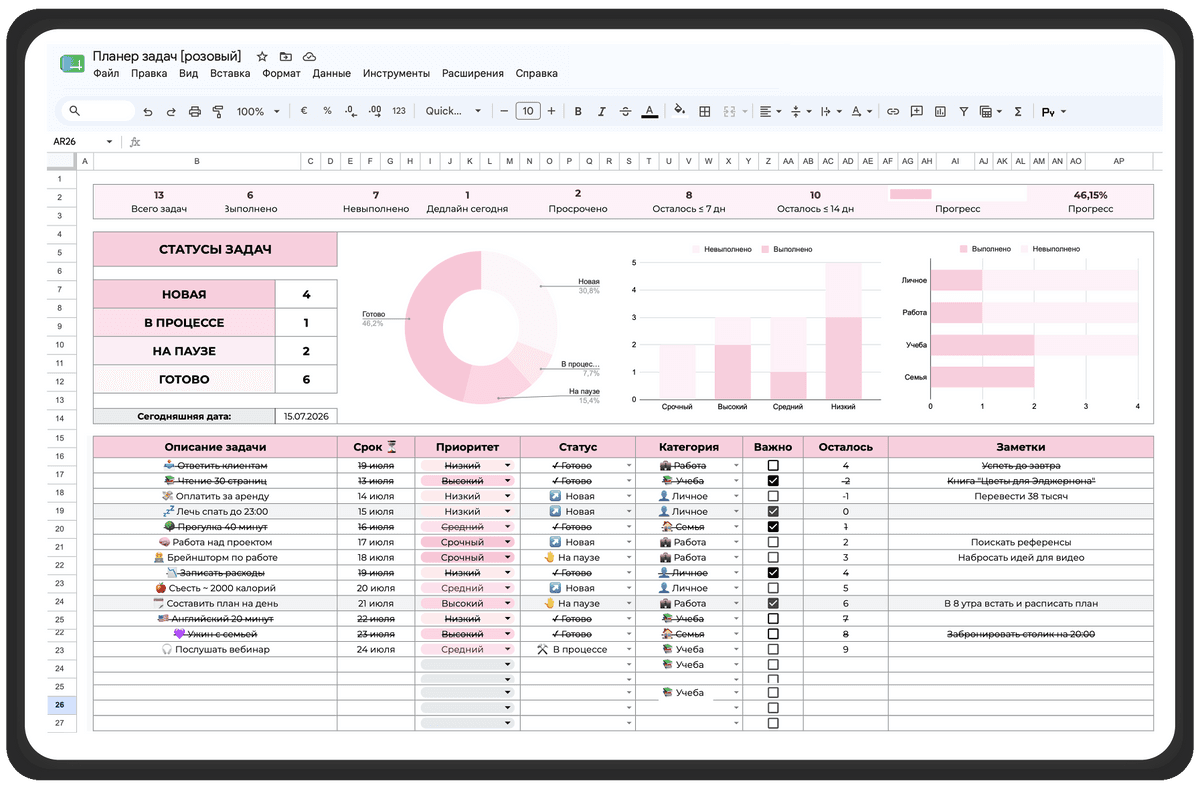Open the cell fill color bucket
This screenshot has height=789, width=1200.
[680, 111]
